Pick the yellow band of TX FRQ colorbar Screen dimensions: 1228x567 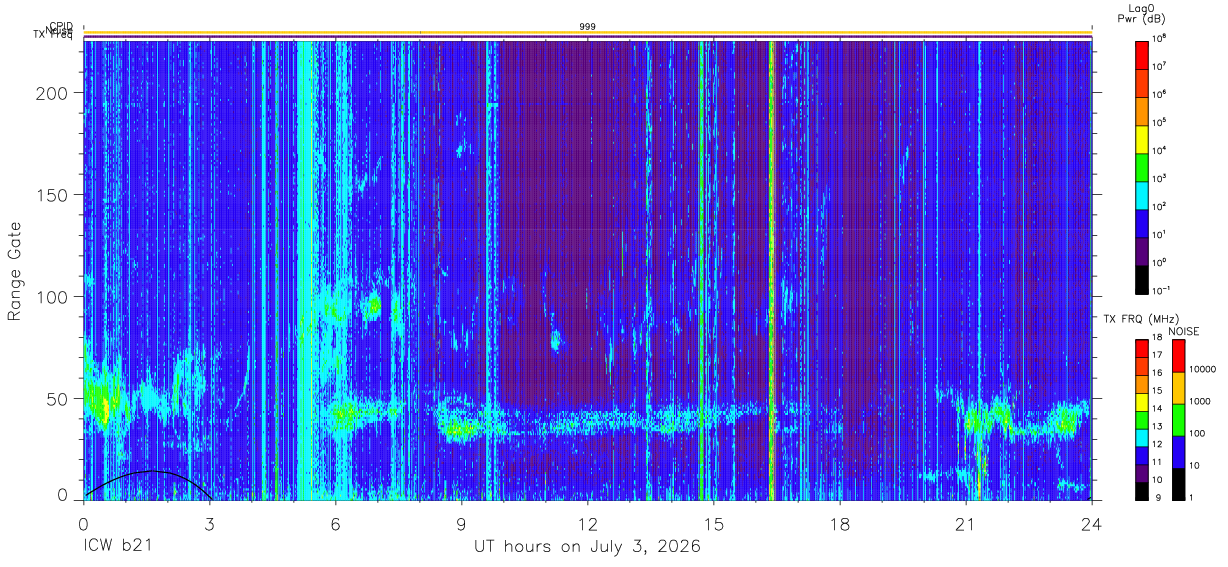[1142, 402]
